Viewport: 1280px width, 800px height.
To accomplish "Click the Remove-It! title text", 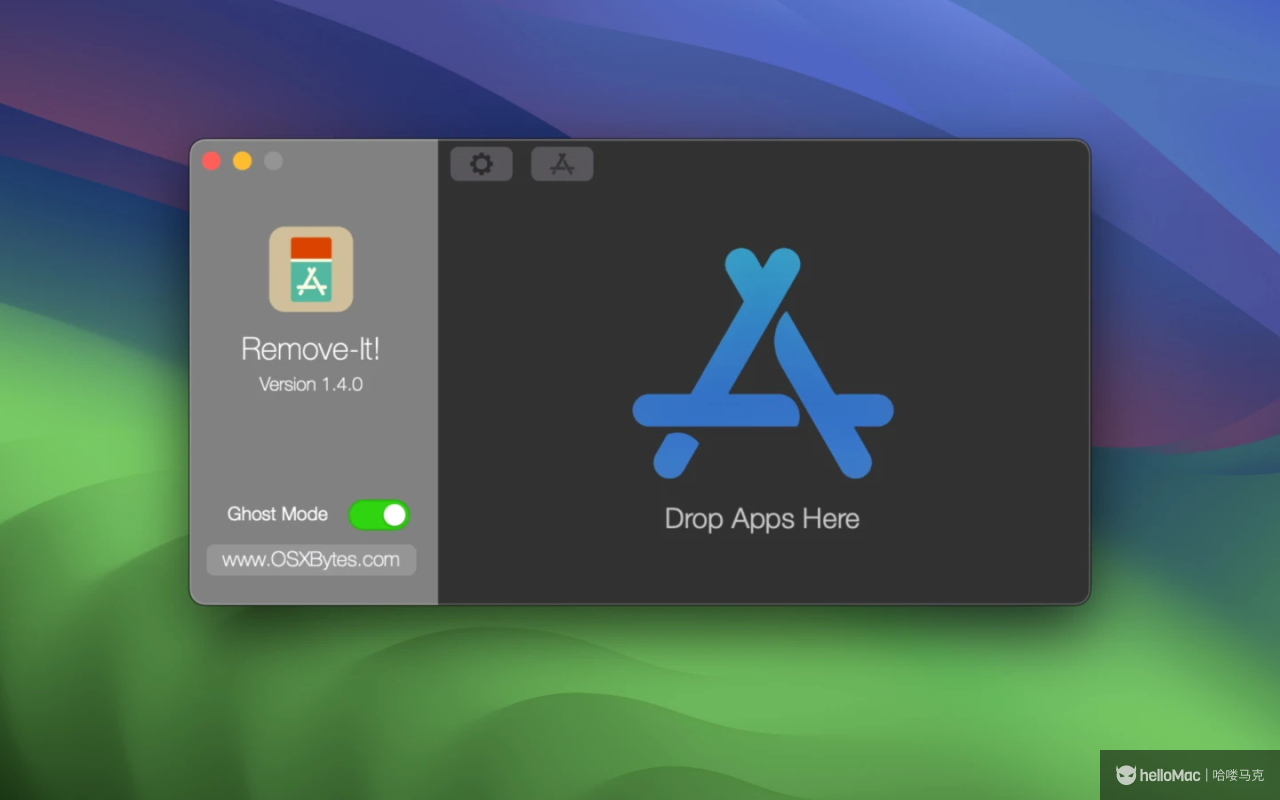I will (311, 349).
